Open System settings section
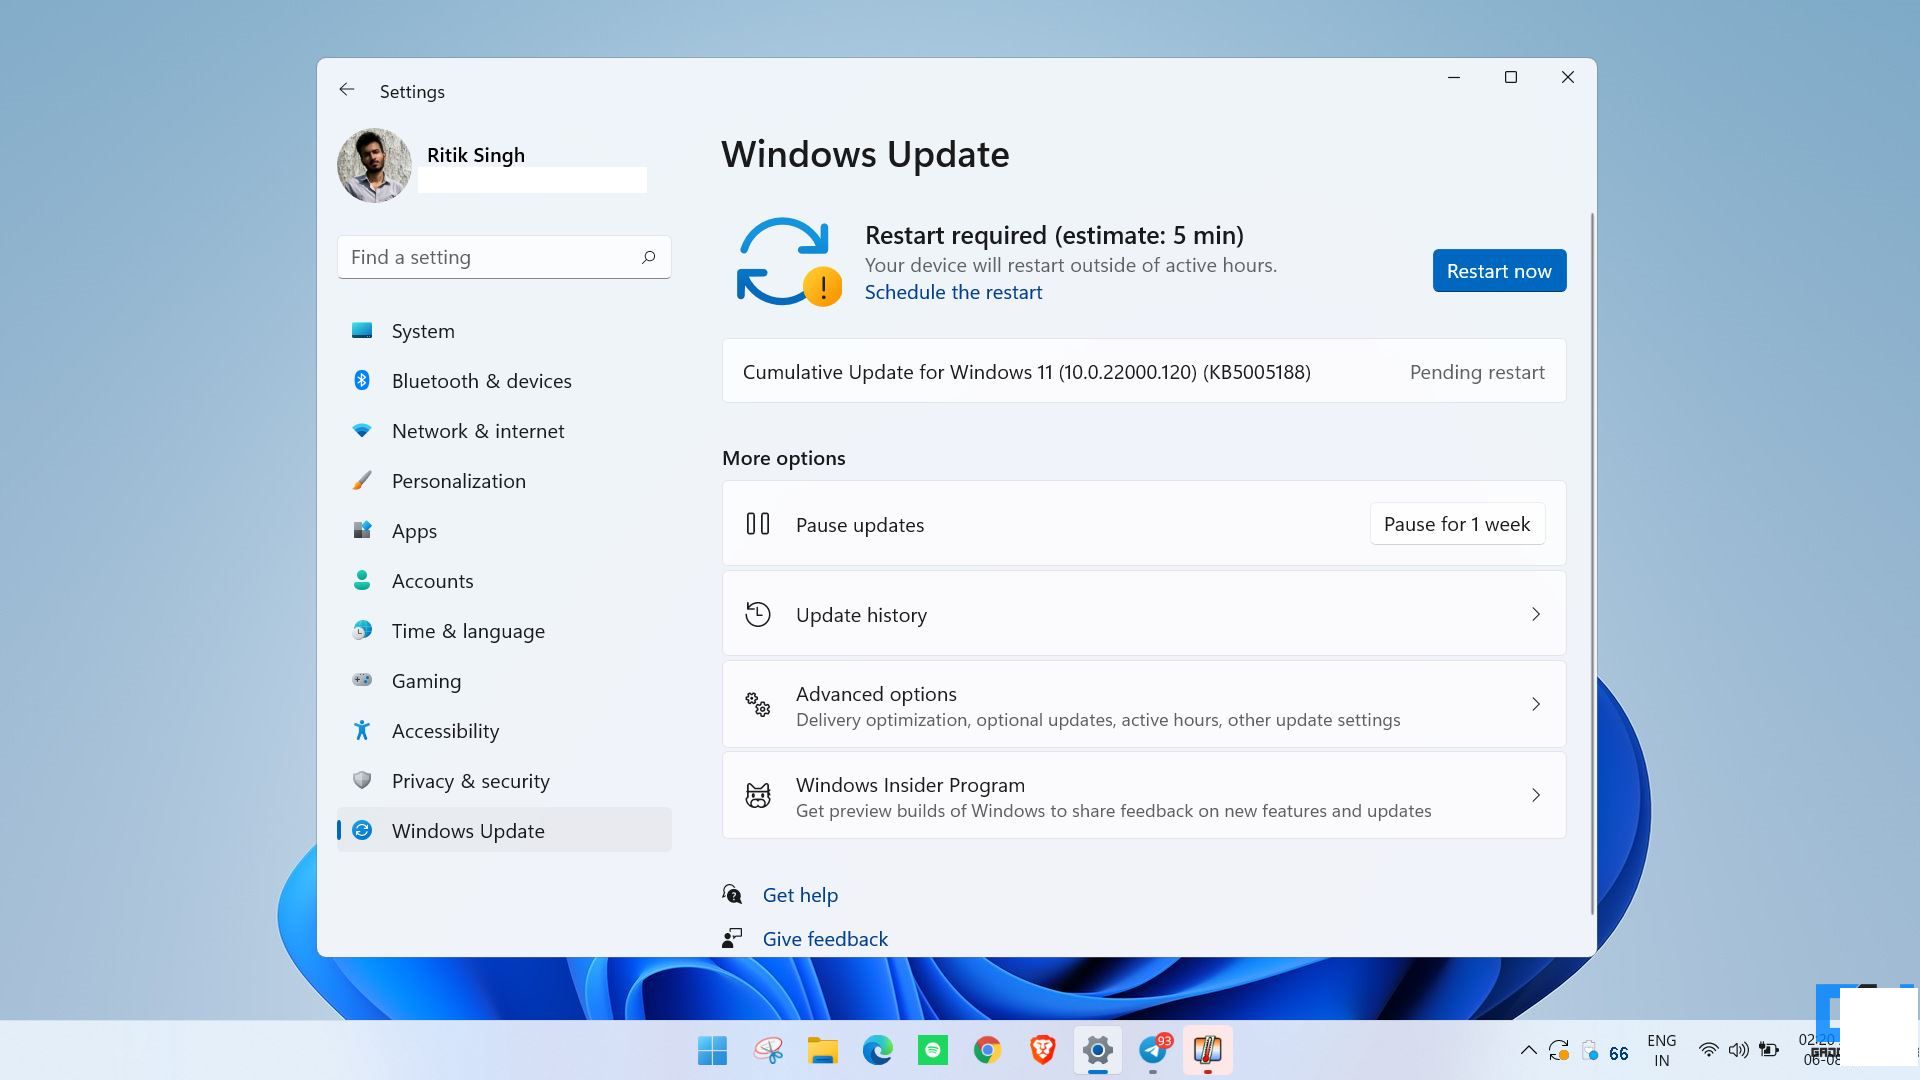This screenshot has height=1080, width=1920. pyautogui.click(x=423, y=330)
